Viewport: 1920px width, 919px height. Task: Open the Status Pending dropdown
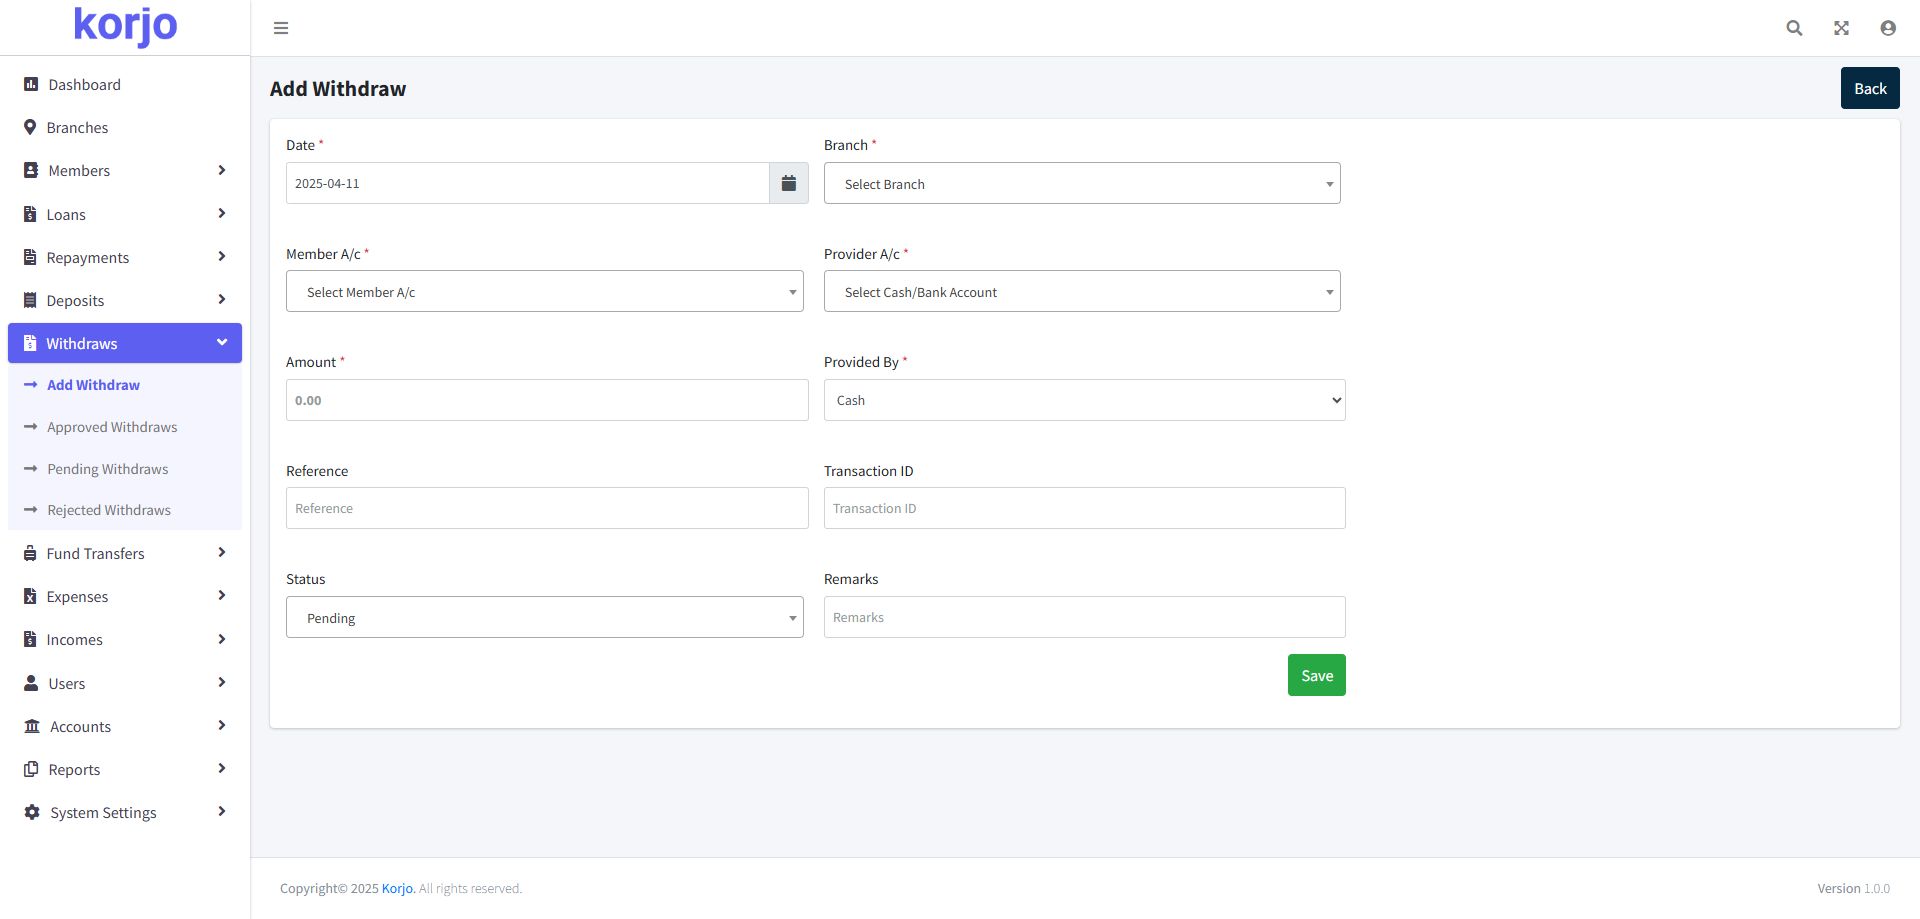(x=544, y=618)
